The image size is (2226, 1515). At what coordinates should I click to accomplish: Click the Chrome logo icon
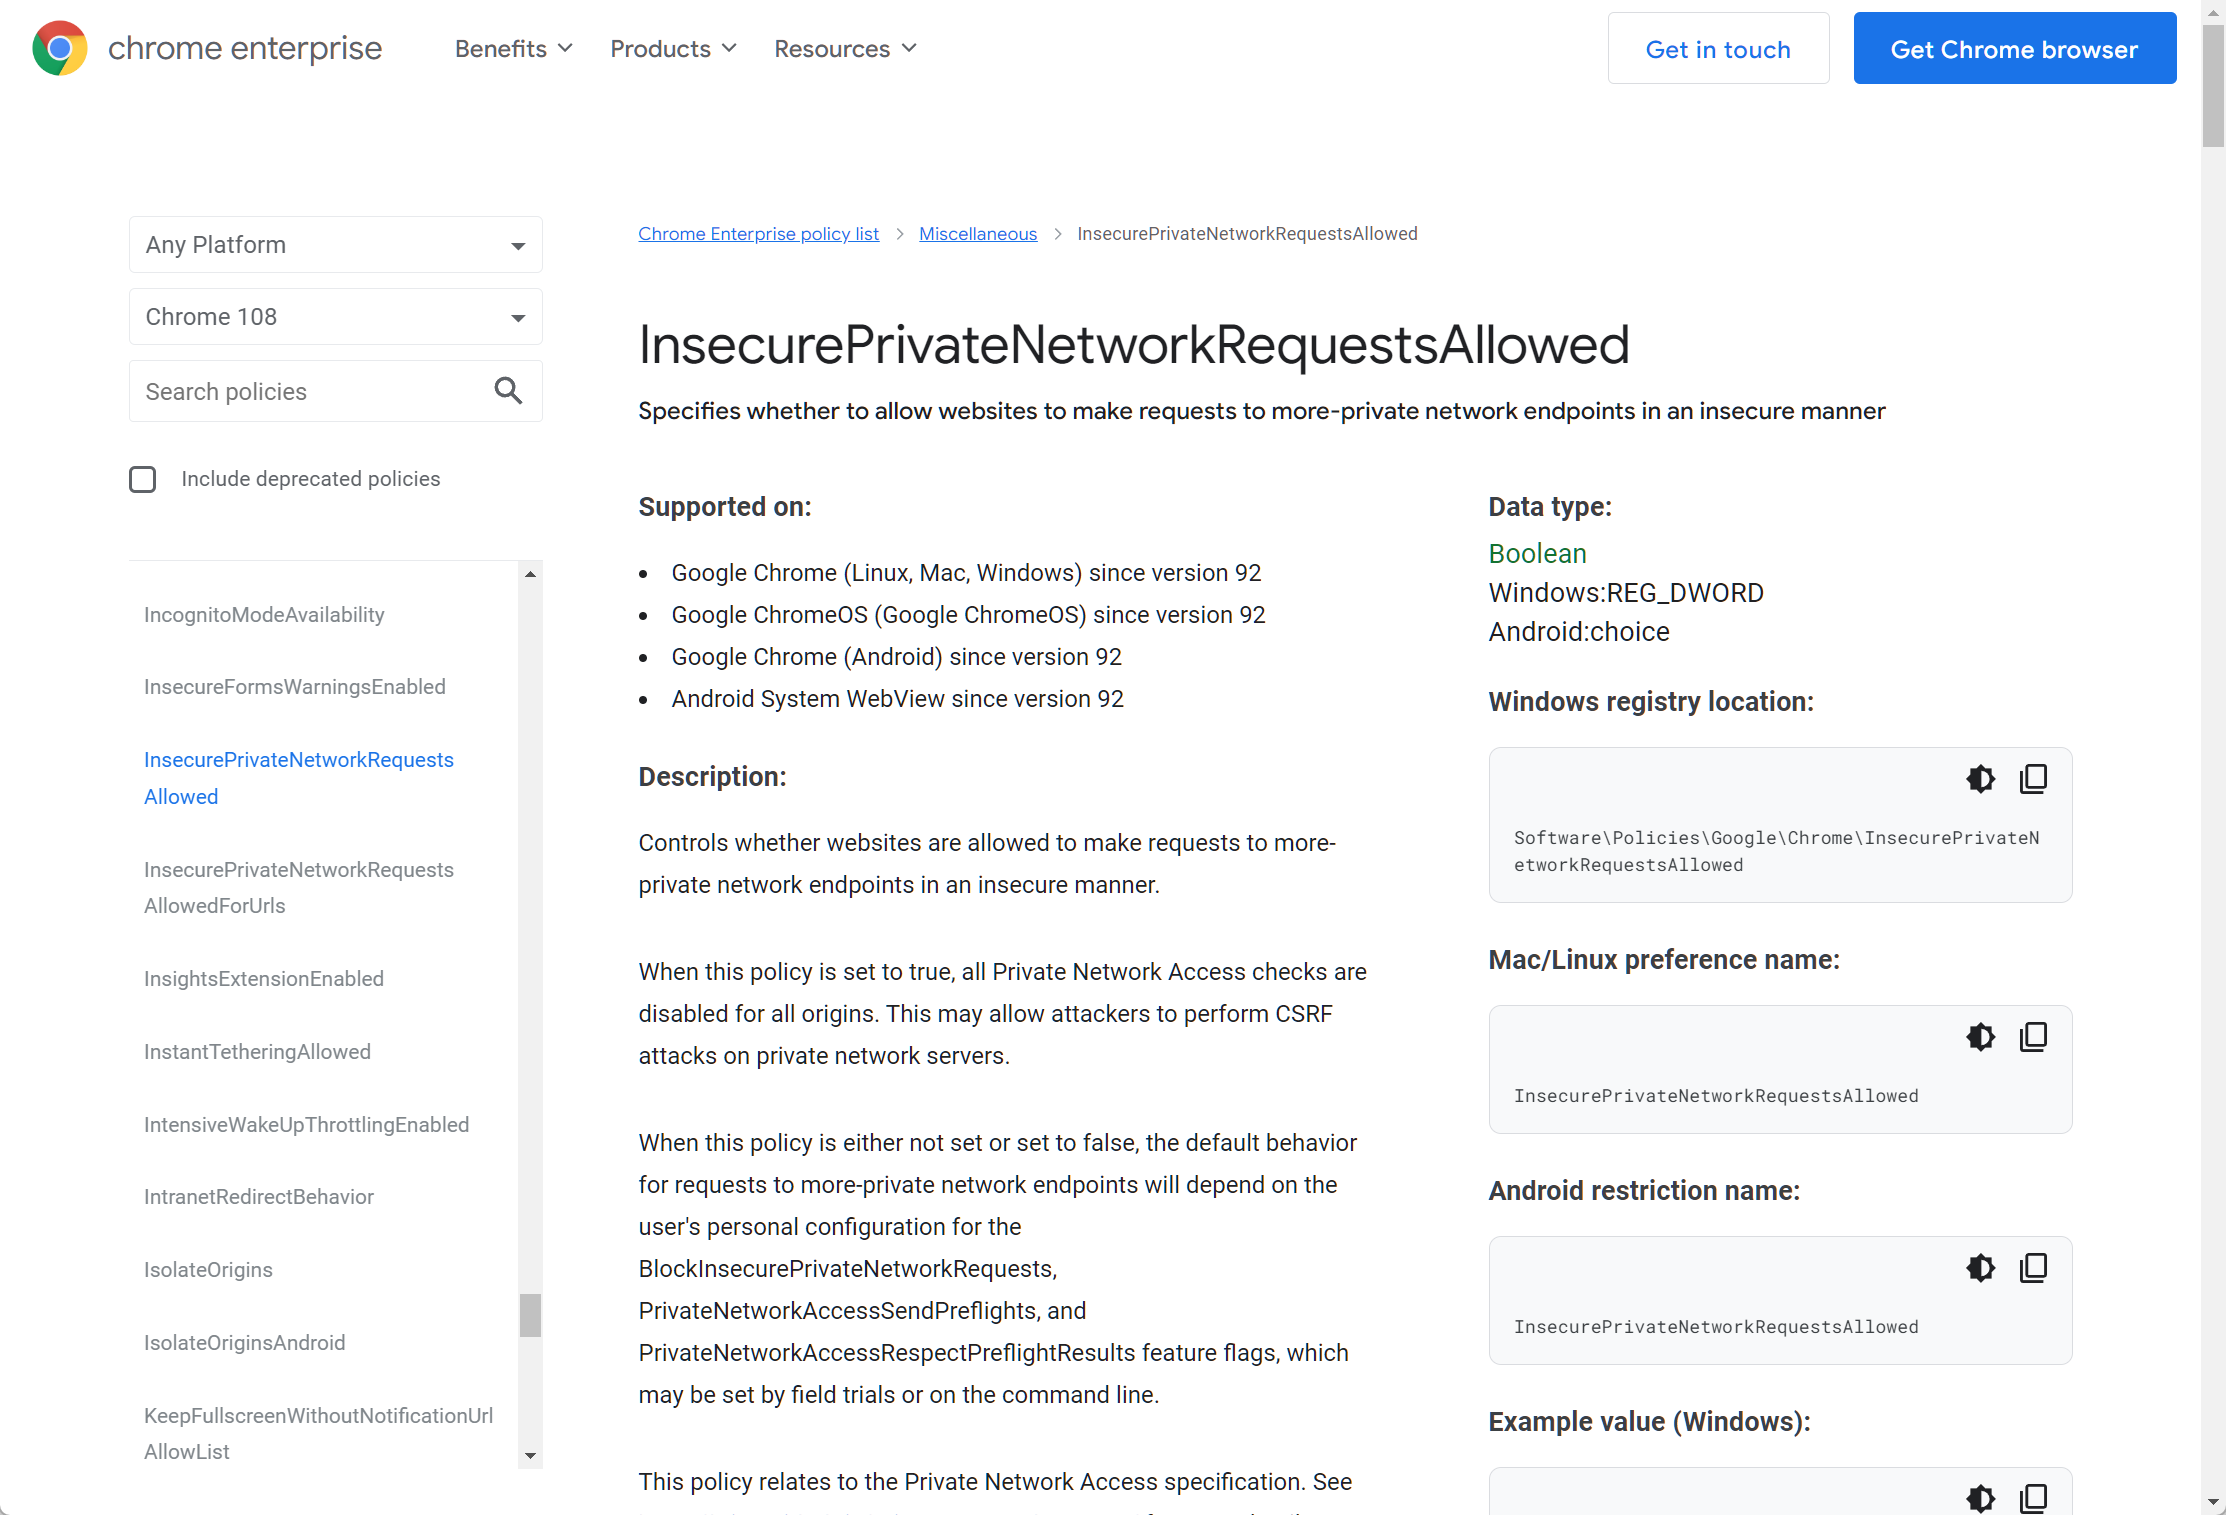click(59, 48)
